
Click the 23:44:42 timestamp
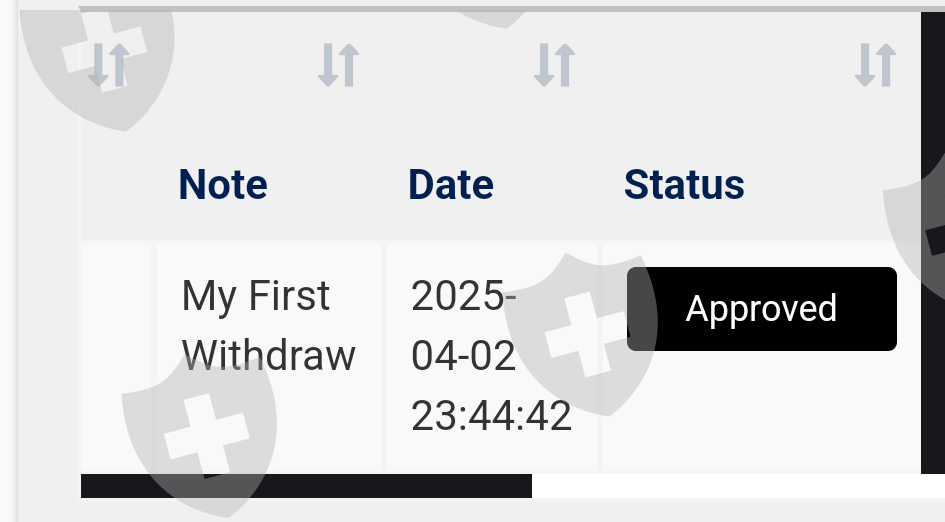(491, 416)
